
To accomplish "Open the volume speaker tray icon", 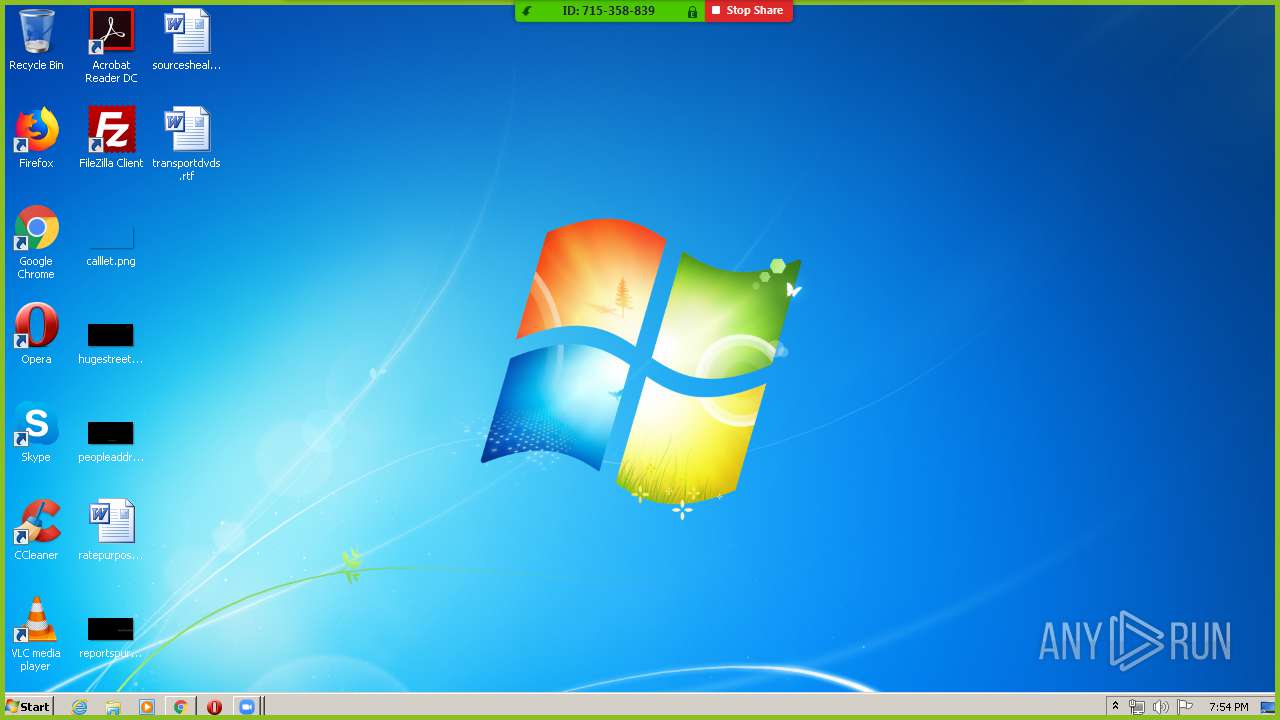I will tap(1161, 707).
